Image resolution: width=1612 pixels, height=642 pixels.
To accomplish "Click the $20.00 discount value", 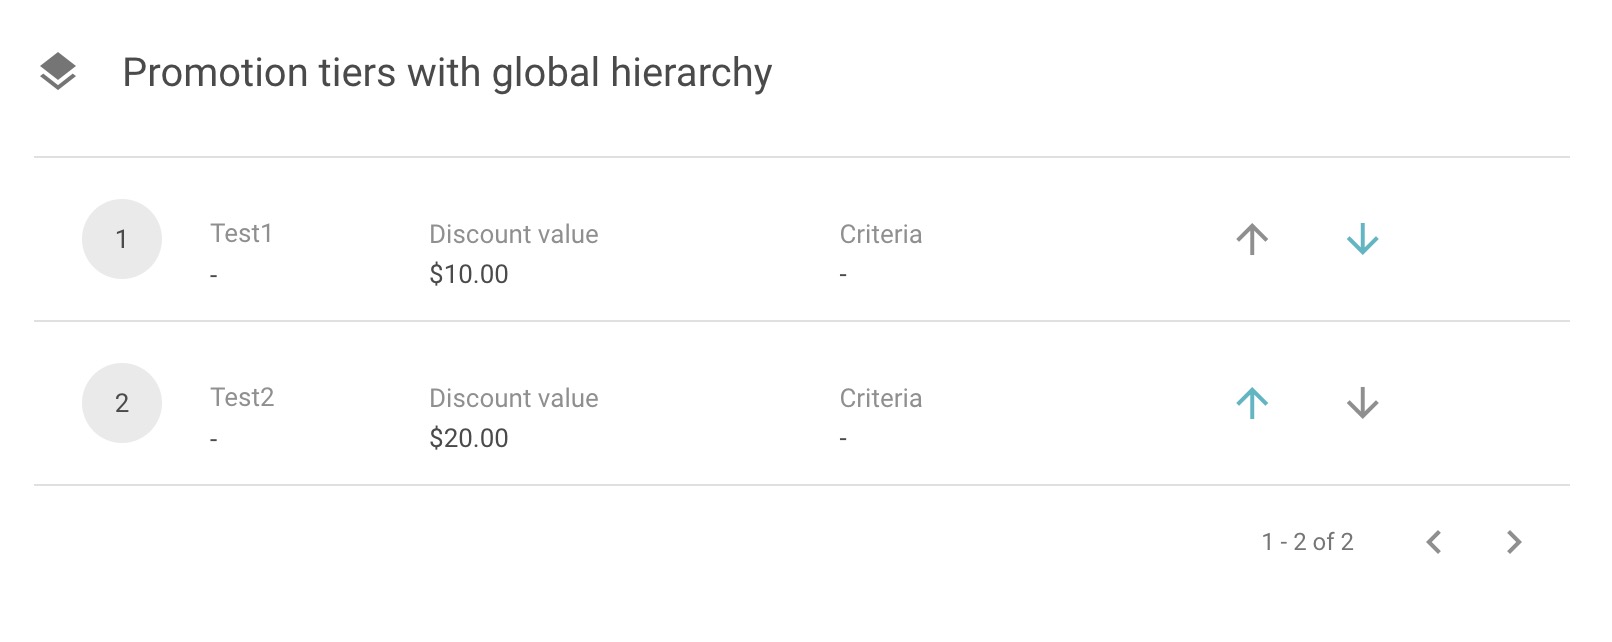I will 469,437.
